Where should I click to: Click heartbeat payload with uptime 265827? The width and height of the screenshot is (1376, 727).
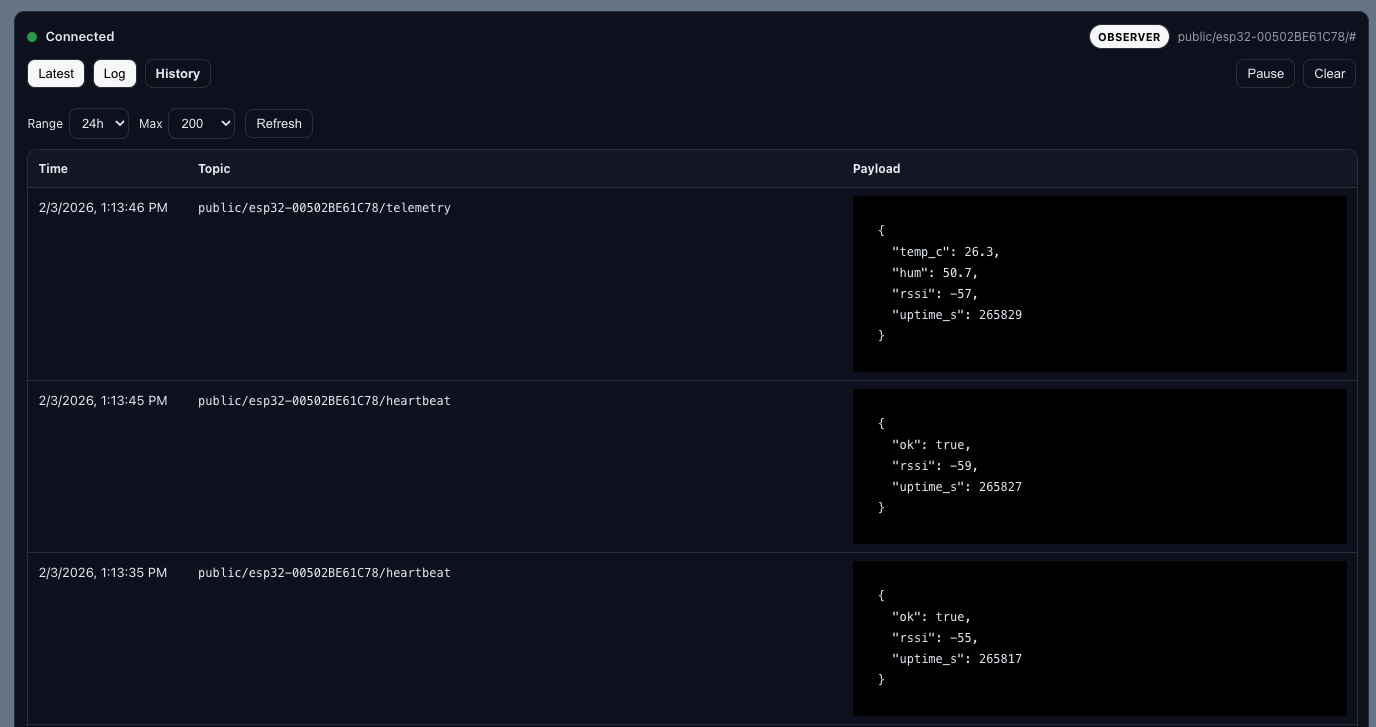tap(1099, 466)
